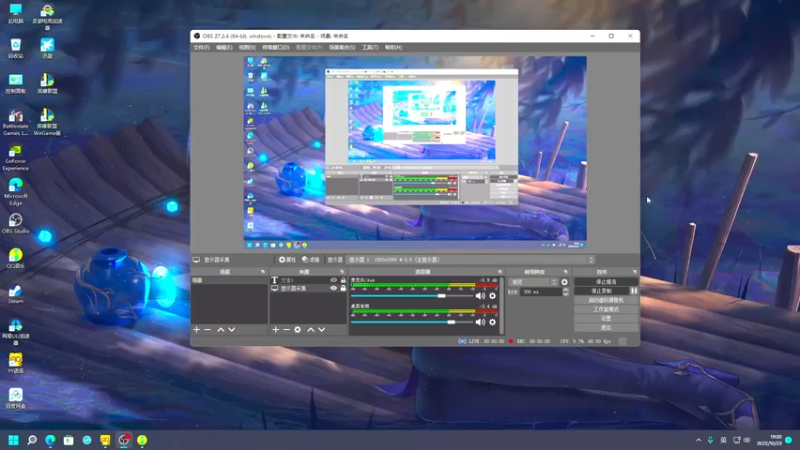Open the File (F) menu

(x=201, y=47)
